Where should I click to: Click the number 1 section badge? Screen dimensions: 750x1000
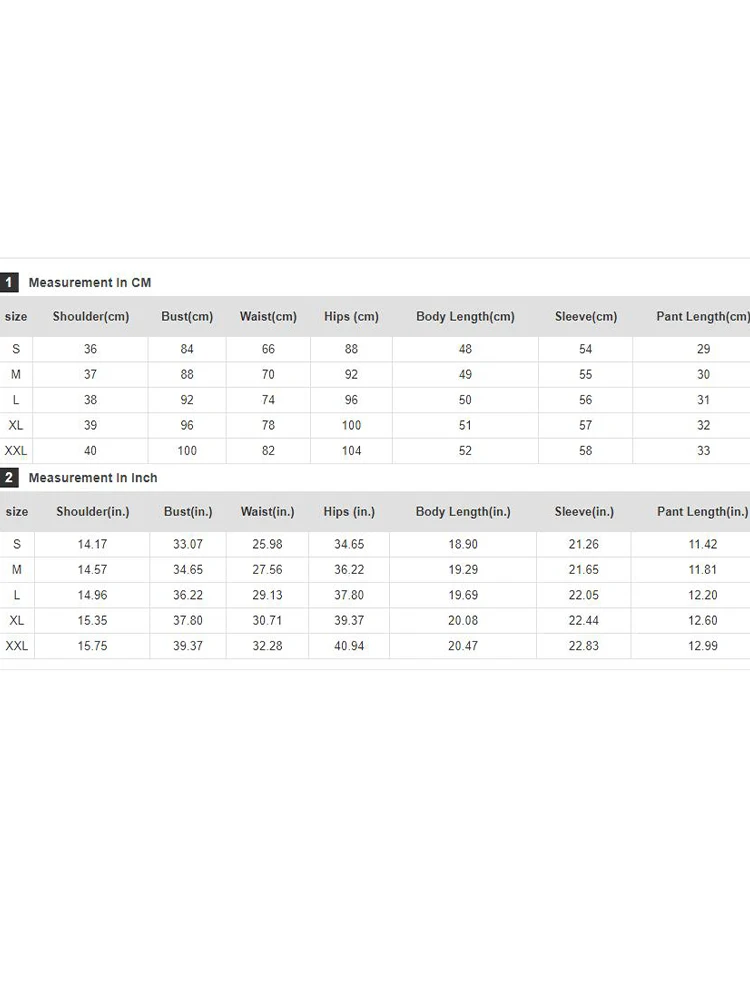point(9,283)
